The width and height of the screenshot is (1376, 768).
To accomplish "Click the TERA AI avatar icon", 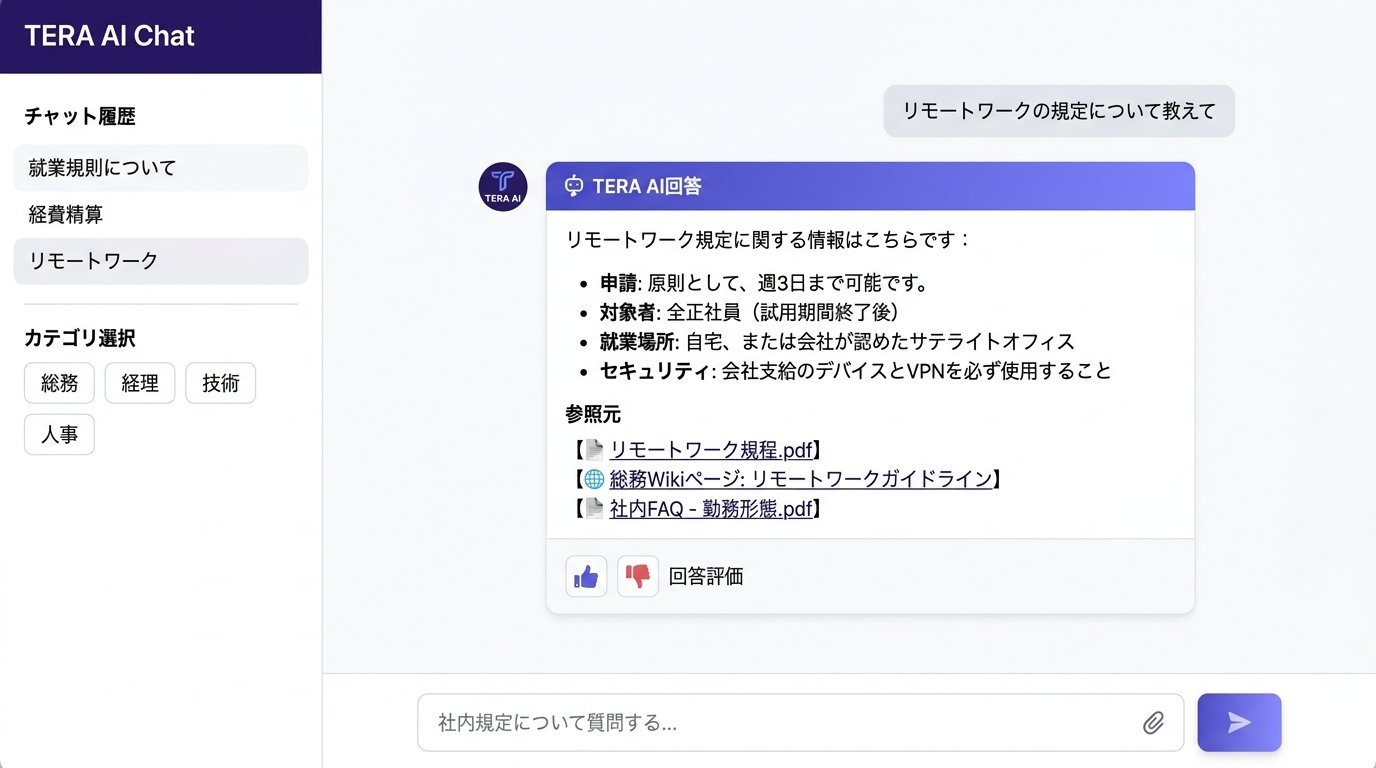I will click(502, 186).
